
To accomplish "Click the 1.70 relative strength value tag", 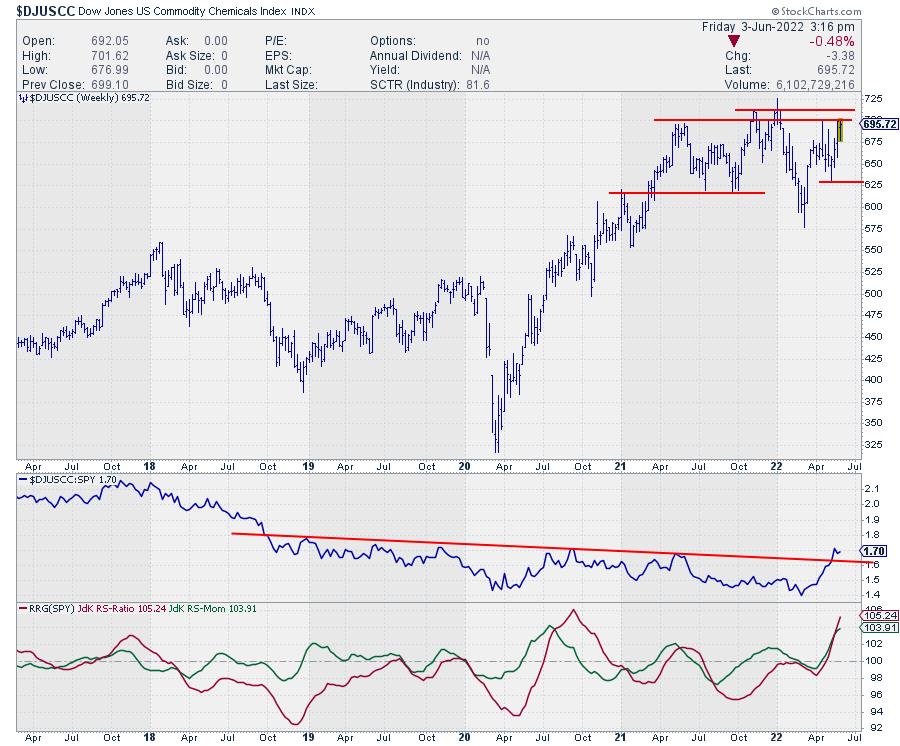I will click(x=872, y=550).
